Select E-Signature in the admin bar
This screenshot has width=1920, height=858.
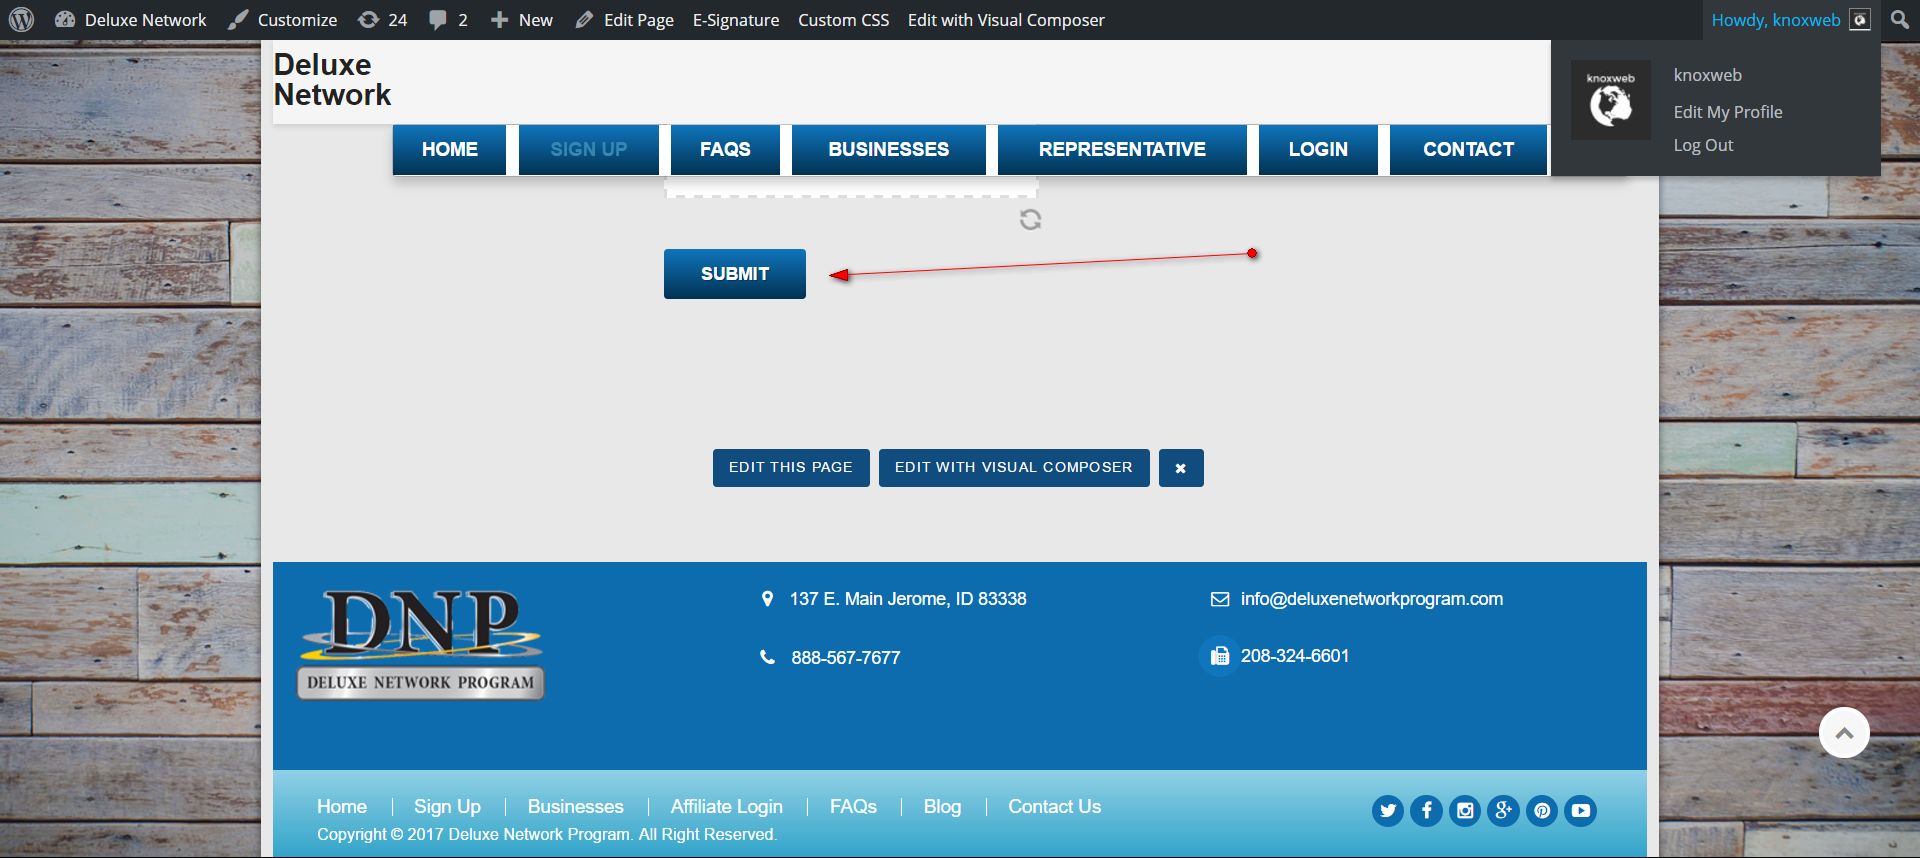736,20
